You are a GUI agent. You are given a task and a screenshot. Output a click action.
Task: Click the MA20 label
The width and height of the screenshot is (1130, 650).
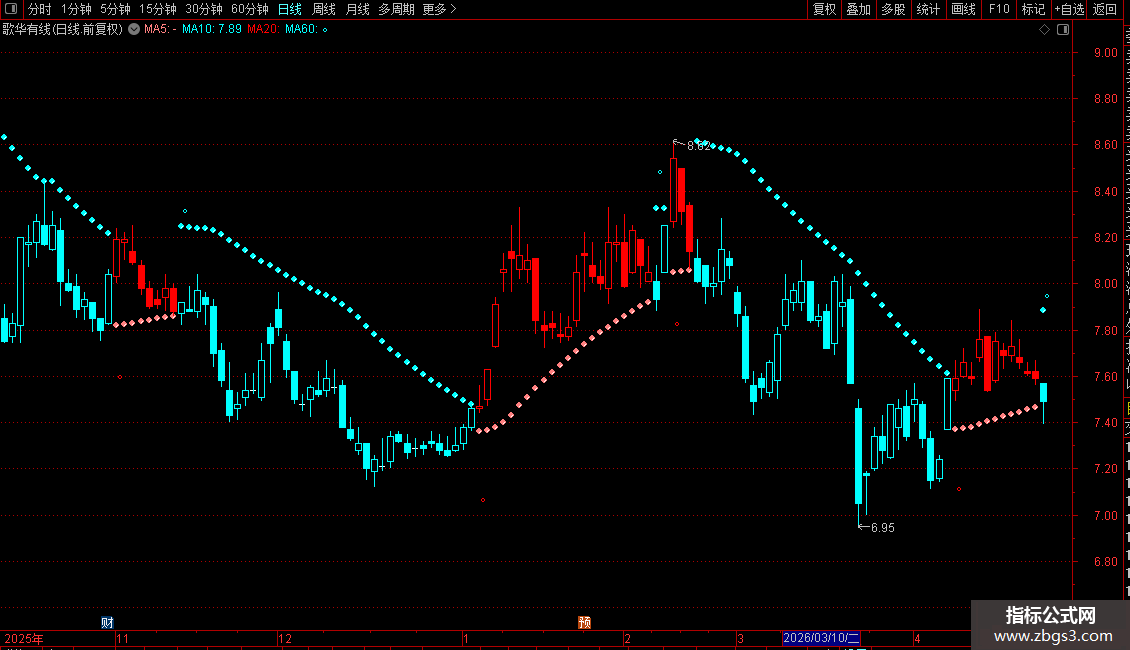(263, 29)
